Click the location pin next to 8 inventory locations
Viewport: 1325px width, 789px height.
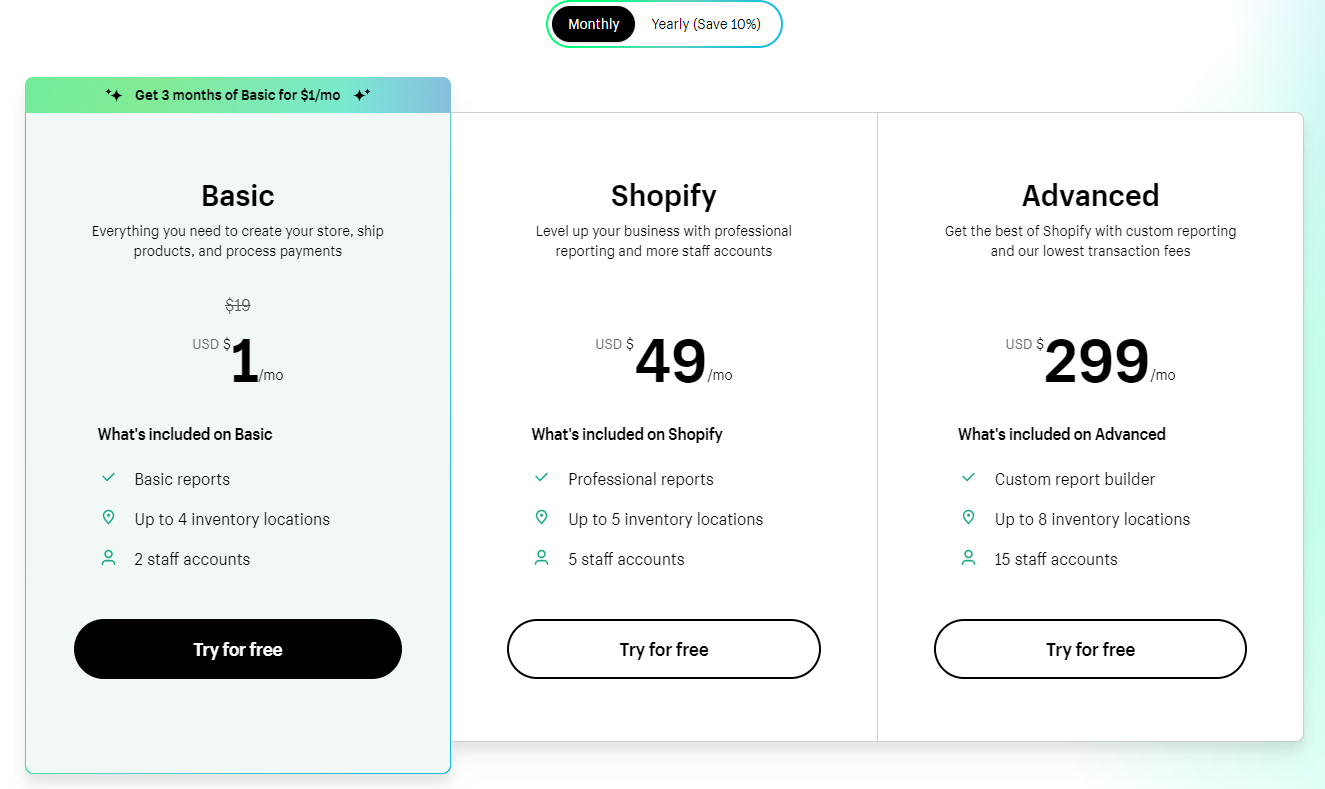(x=968, y=518)
